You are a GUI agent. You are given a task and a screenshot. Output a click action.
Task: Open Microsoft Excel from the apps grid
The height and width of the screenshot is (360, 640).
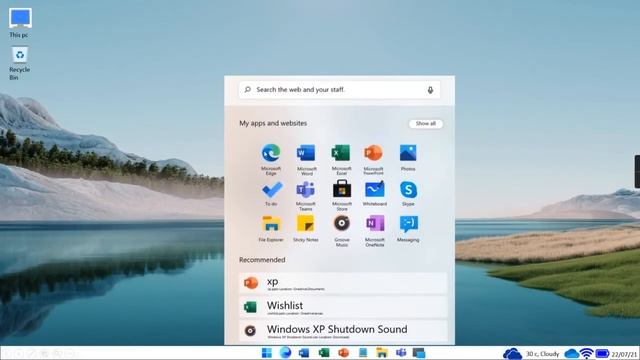[341, 153]
